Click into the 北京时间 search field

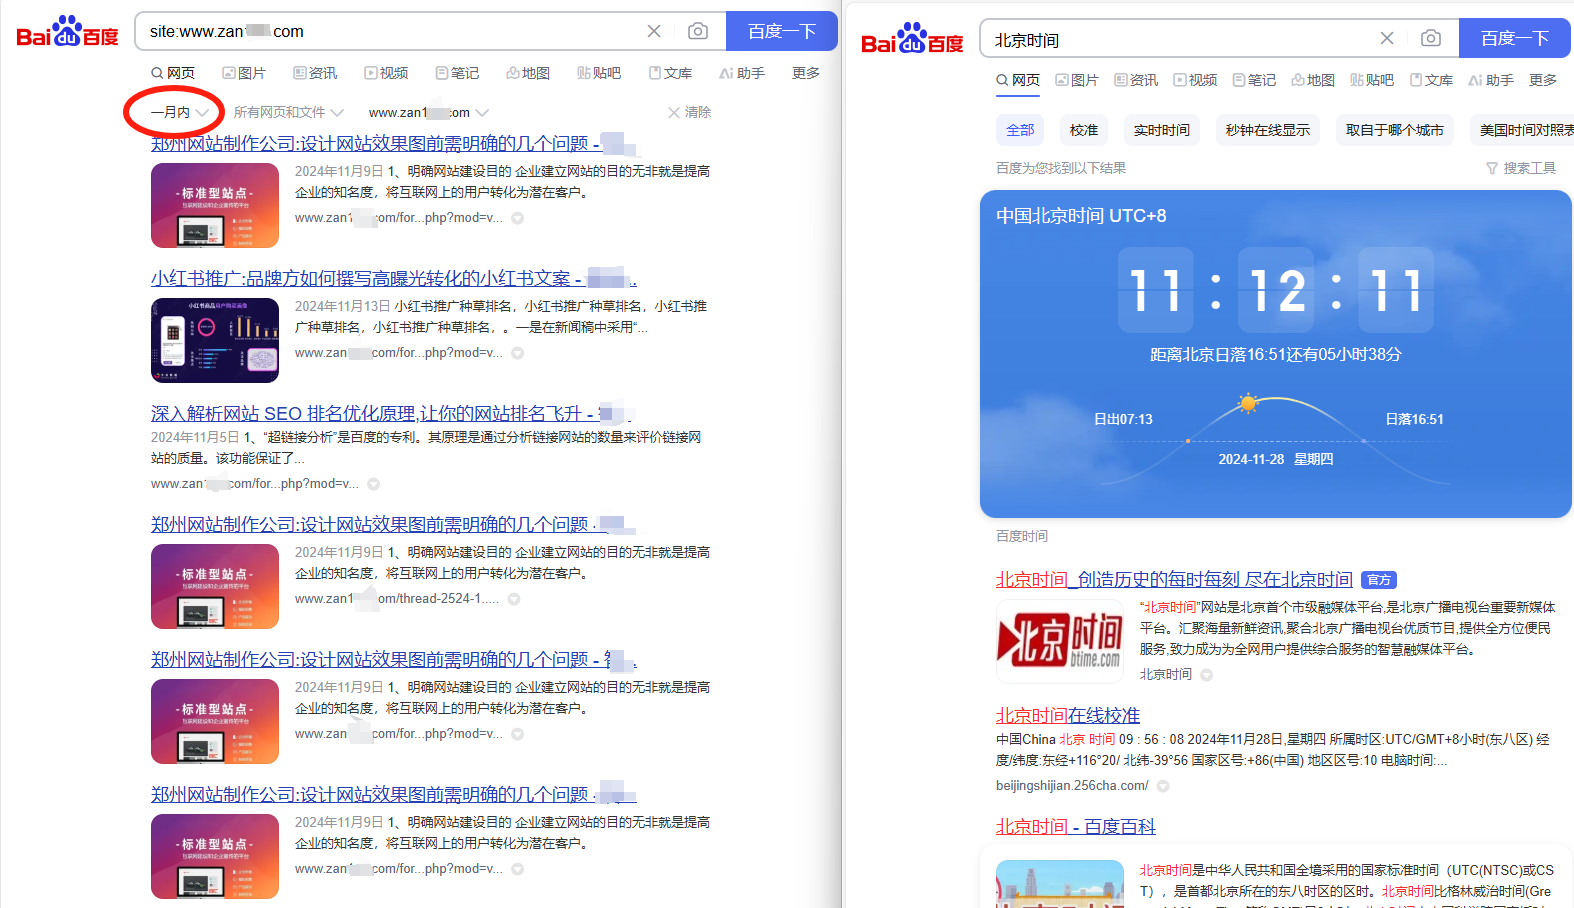(1180, 39)
